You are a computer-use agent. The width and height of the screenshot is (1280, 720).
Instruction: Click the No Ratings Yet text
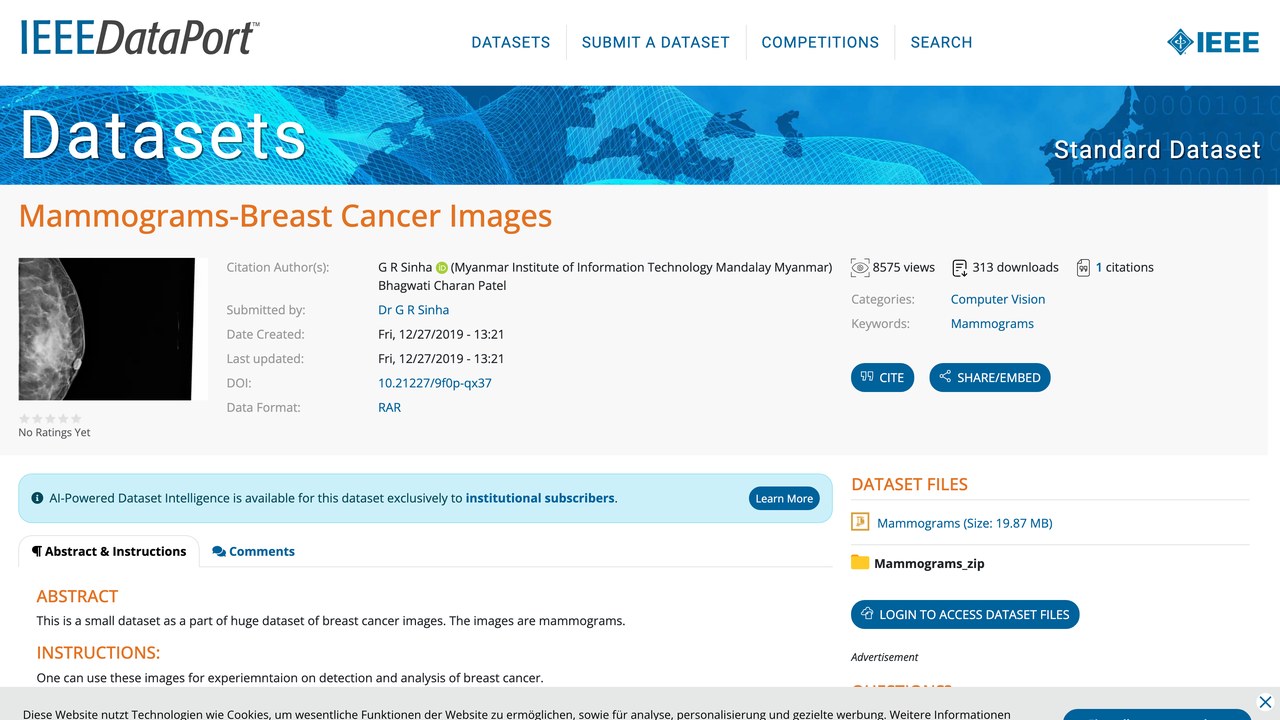point(54,432)
